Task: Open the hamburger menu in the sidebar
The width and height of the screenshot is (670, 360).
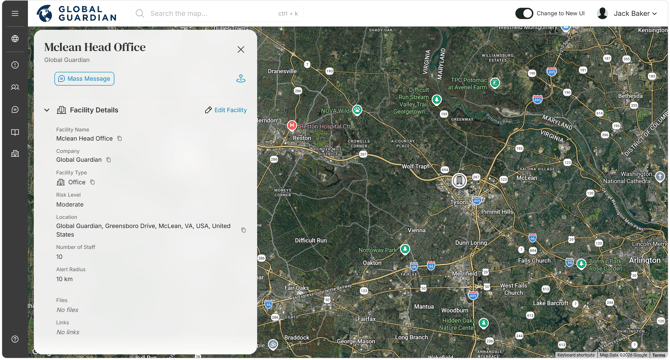Action: click(15, 13)
